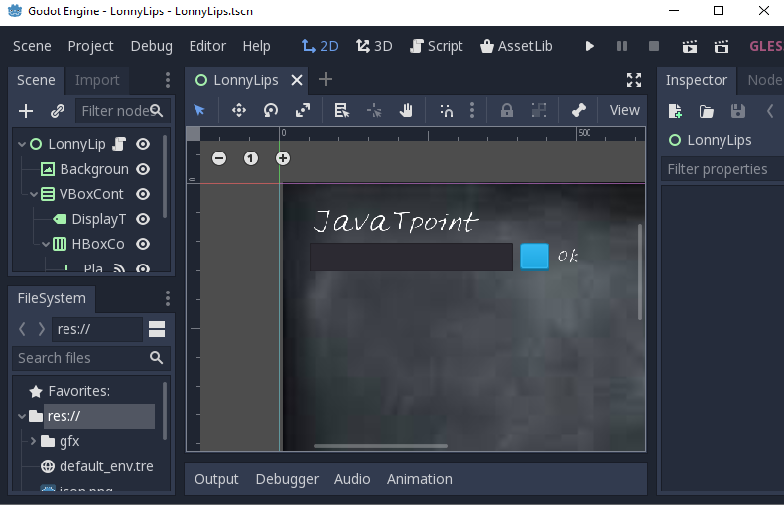Pause the running scene
Screen dimensions: 784x505
point(622,46)
